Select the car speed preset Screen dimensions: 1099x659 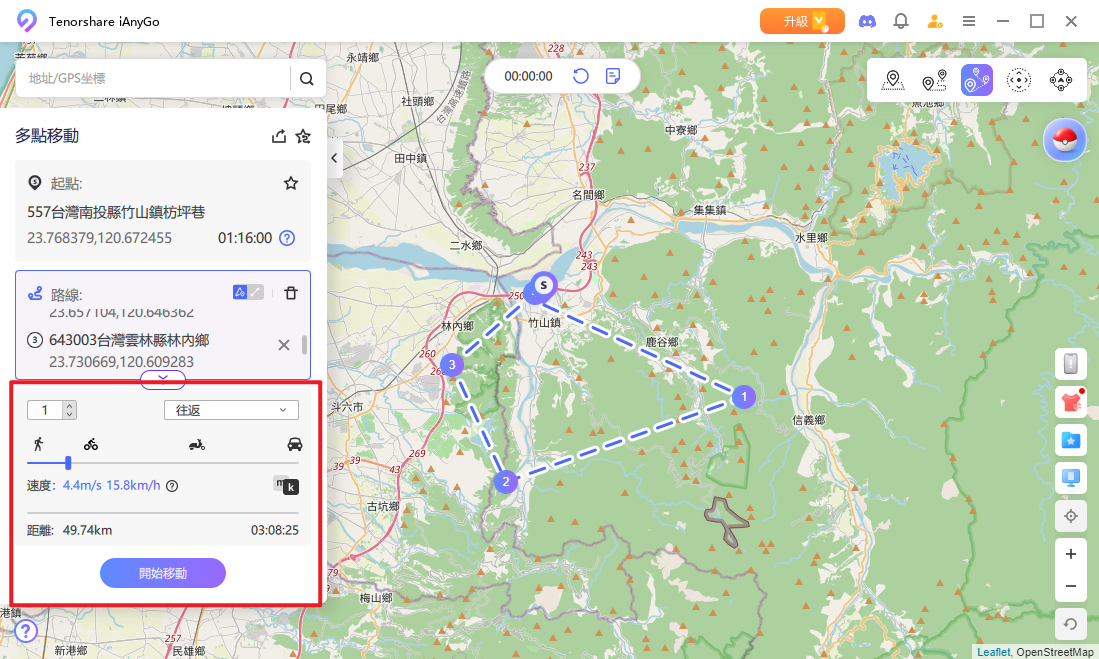coord(294,444)
